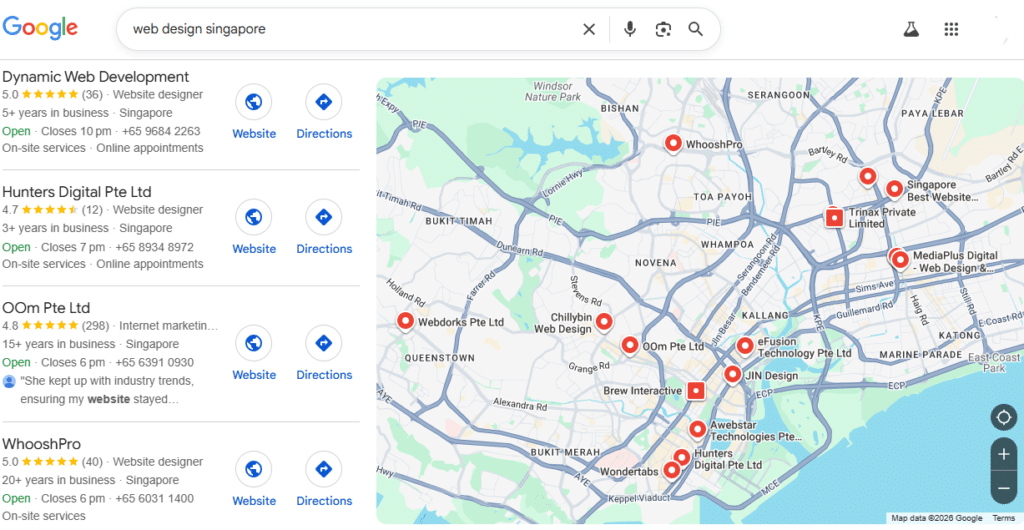Open search by image camera icon
The image size is (1024, 530).
(x=664, y=29)
